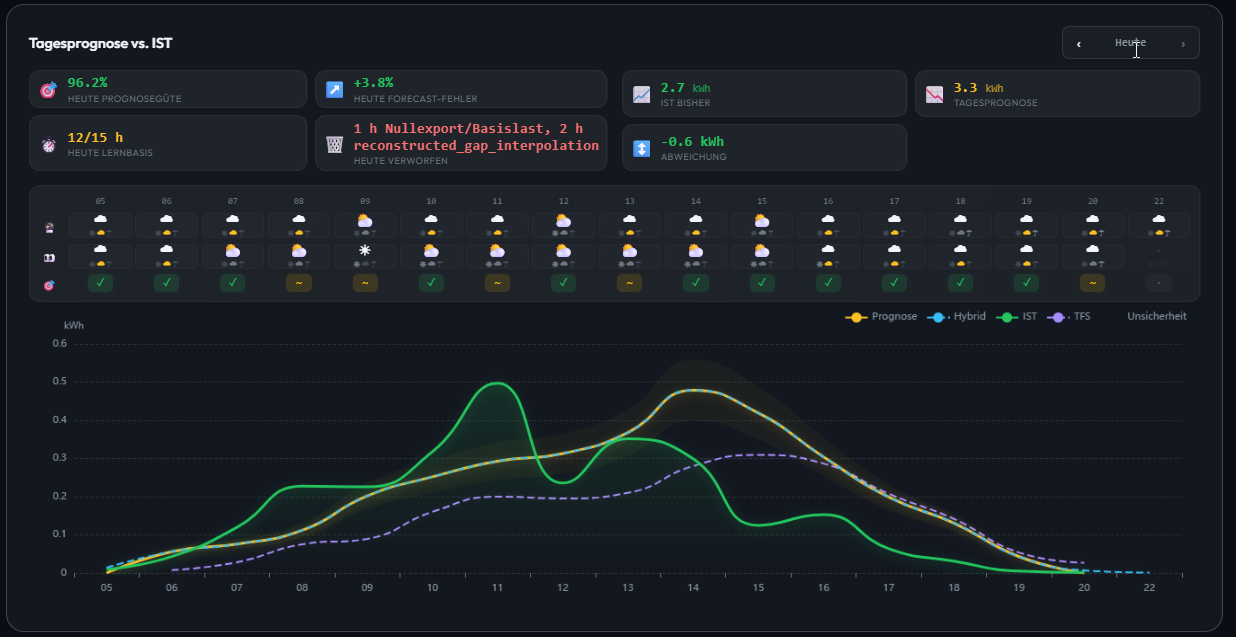Click the grey dash badge under hour 22

(x=1158, y=283)
